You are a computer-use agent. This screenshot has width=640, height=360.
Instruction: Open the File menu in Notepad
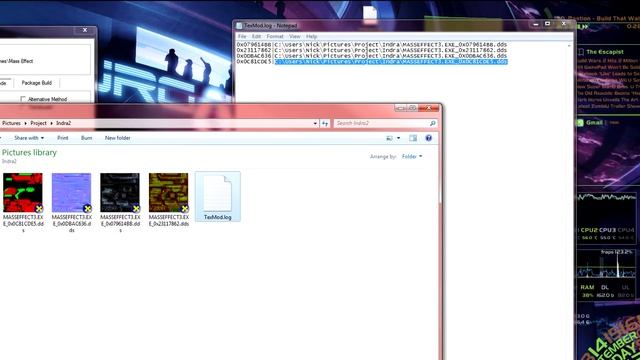(x=242, y=36)
